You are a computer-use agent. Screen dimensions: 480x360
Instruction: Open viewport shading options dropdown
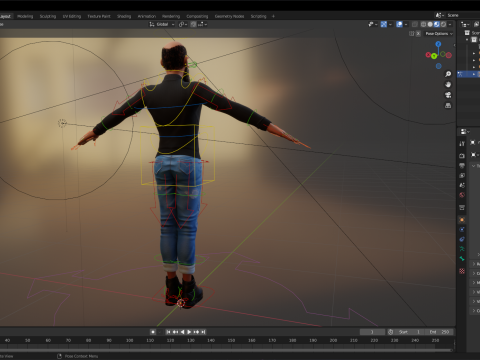click(450, 24)
